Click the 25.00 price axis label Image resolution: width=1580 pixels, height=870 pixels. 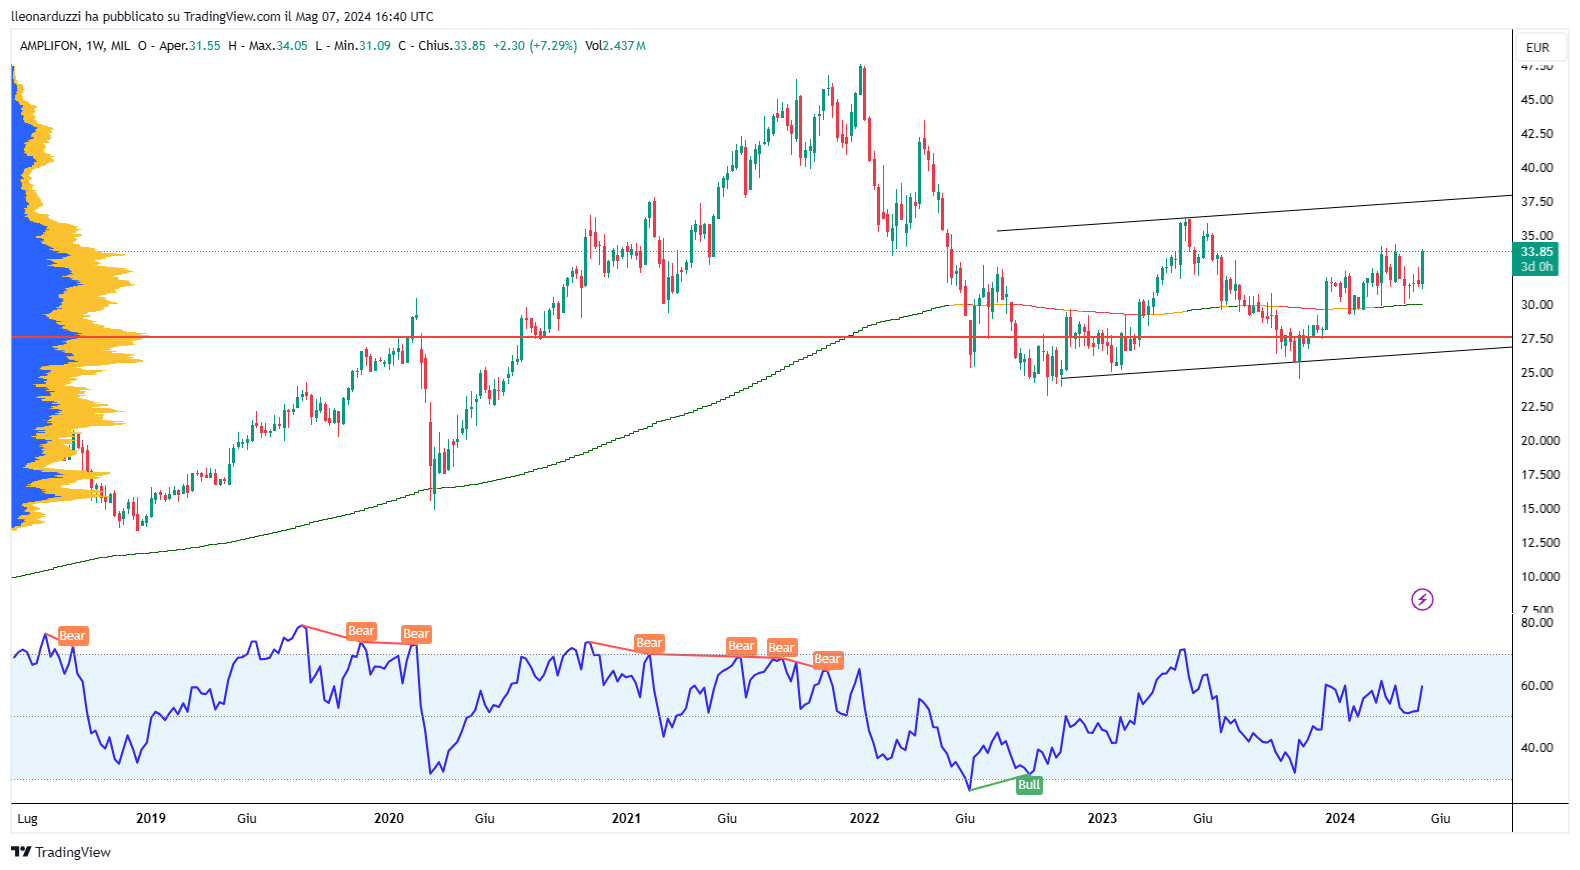(x=1537, y=373)
